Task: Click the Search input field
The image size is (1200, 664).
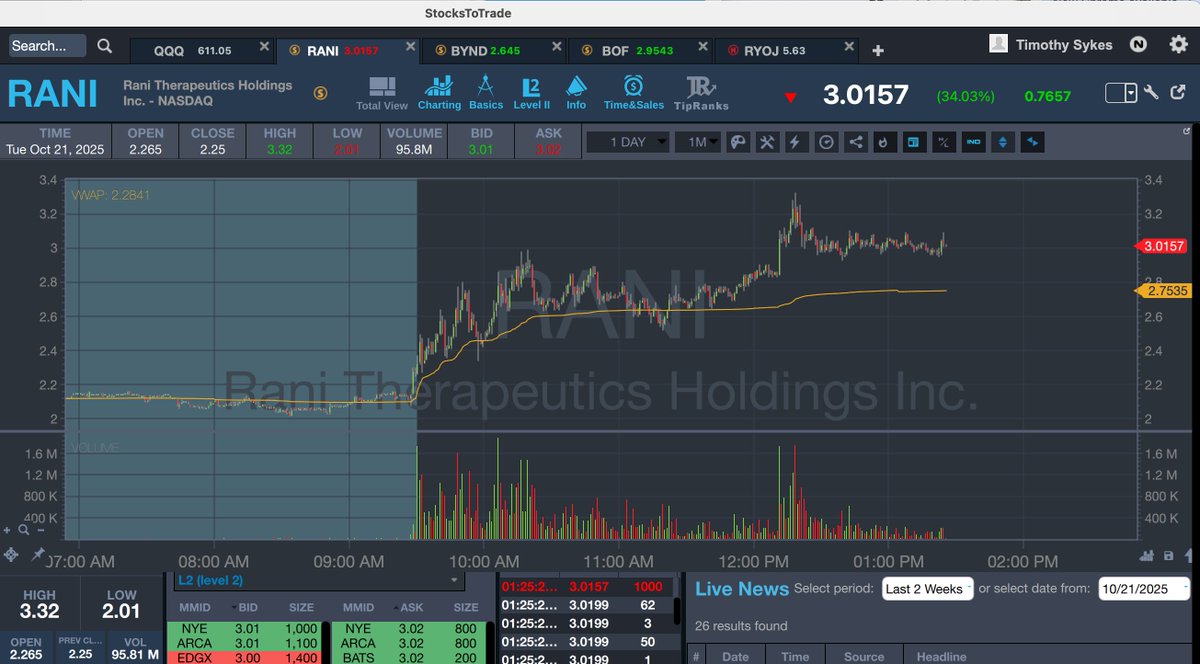Action: [x=48, y=46]
